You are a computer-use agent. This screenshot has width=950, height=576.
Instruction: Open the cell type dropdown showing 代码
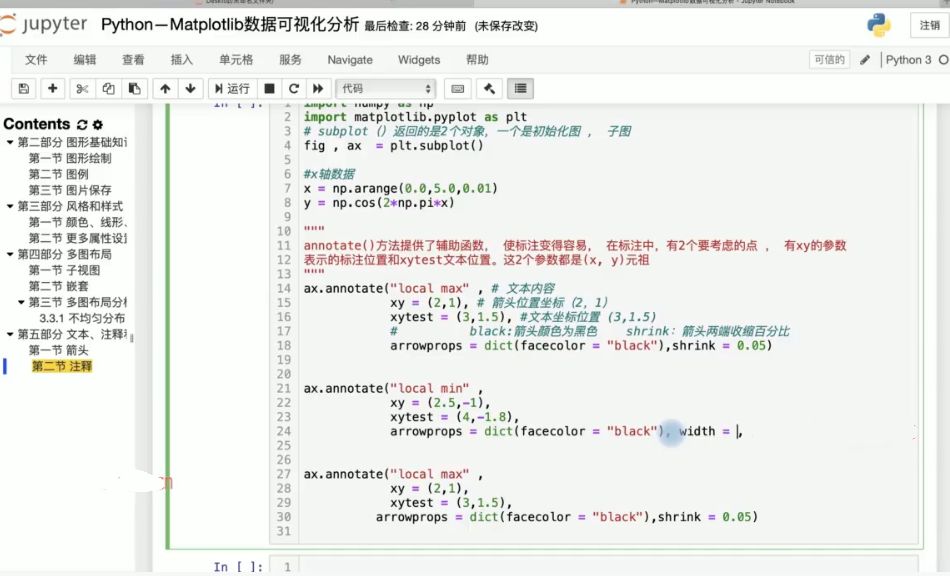[x=385, y=89]
